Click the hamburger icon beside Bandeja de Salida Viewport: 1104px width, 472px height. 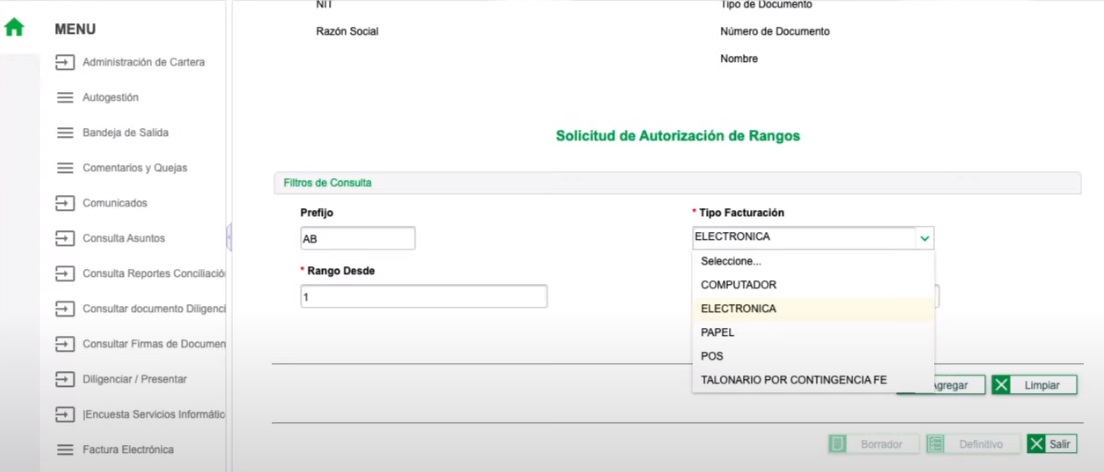(x=65, y=133)
